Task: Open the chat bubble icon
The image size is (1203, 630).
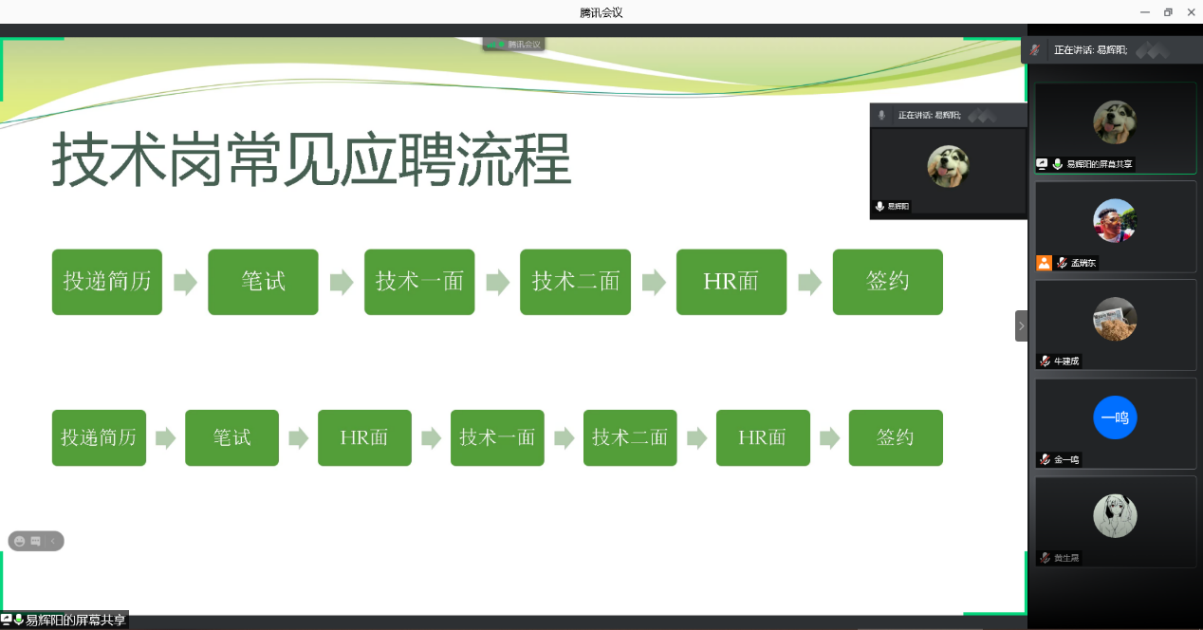Action: pyautogui.click(x=35, y=541)
